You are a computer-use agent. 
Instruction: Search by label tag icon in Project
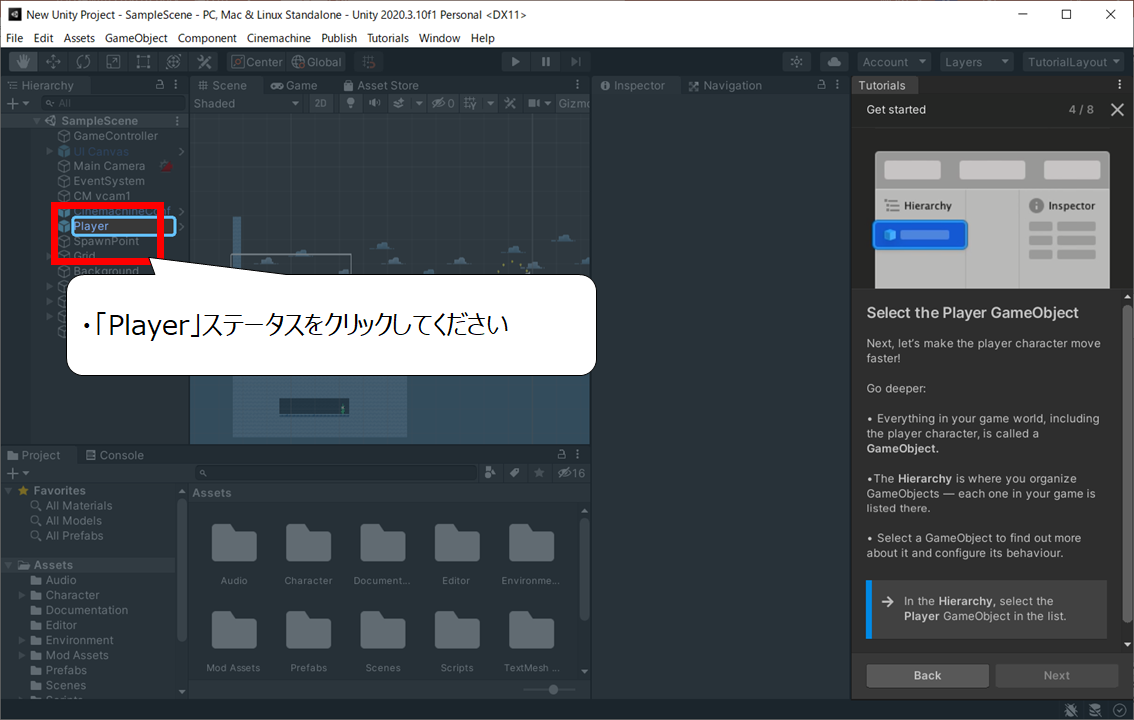click(514, 473)
